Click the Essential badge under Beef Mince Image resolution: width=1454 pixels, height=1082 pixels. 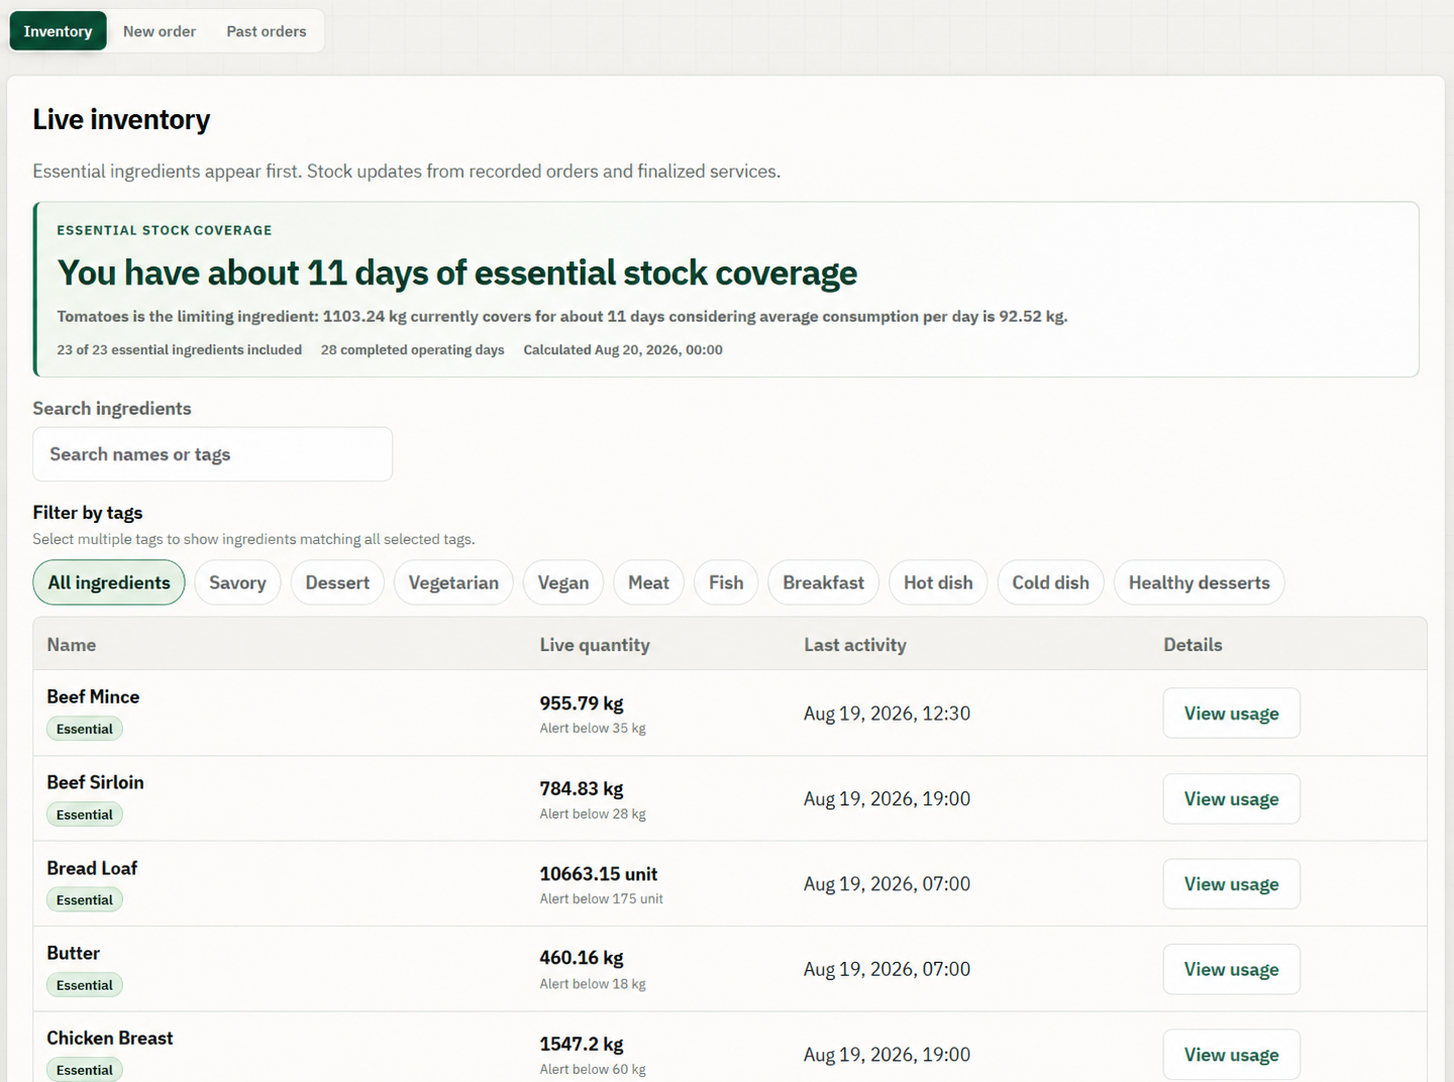pos(84,729)
